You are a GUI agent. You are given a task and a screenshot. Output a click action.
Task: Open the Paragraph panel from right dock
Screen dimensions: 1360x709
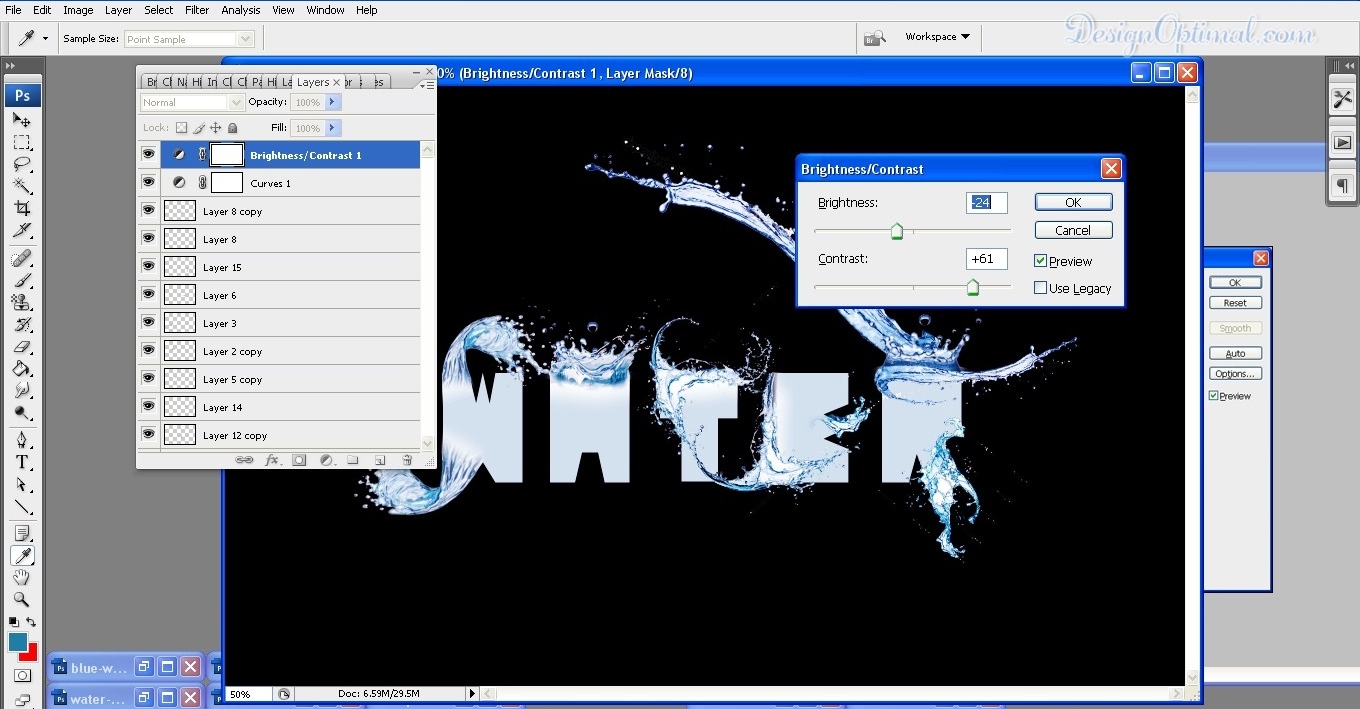pos(1342,185)
